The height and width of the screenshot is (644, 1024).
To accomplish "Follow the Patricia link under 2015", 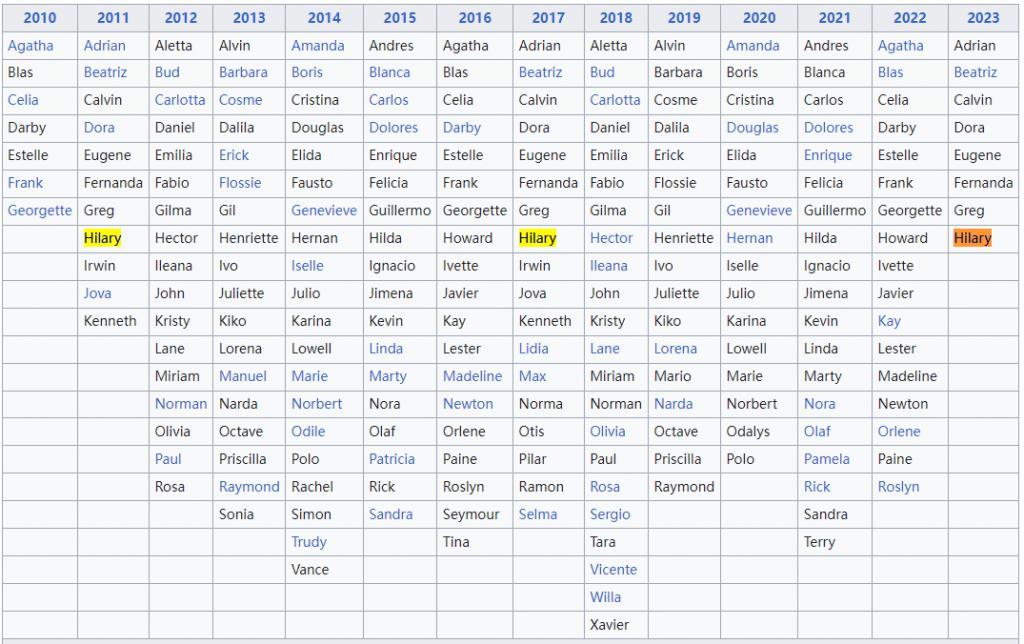I will 392,459.
